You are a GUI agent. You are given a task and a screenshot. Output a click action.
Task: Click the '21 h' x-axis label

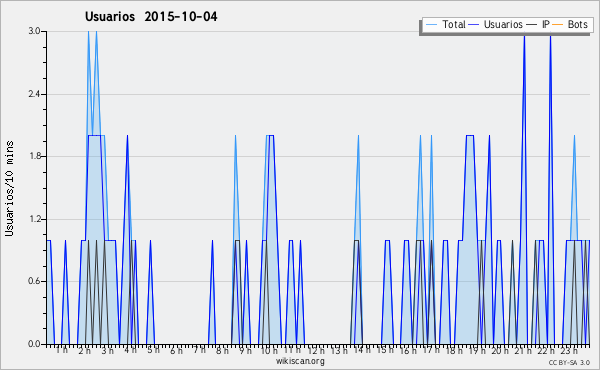click(523, 350)
